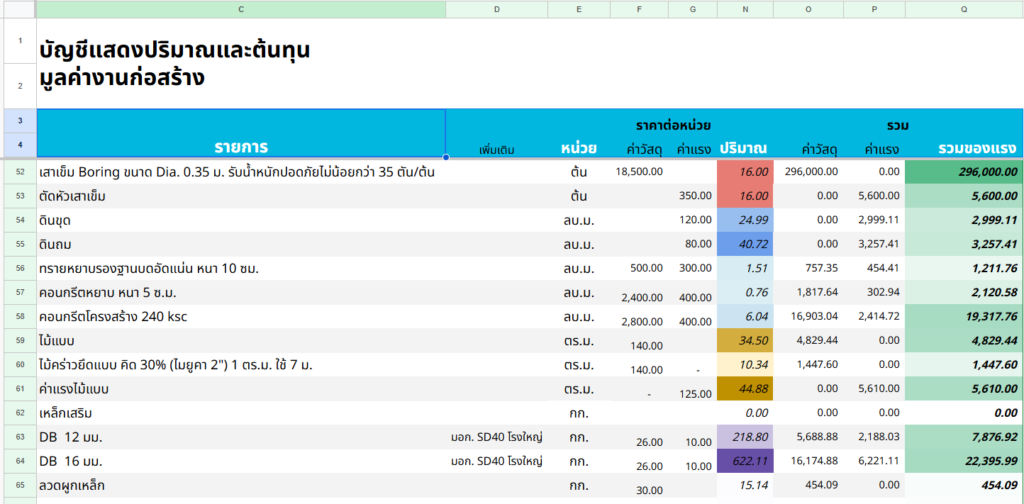Click labor sum 2,188.03 cell
Viewport: 1024px width, 504px height.
click(x=874, y=437)
